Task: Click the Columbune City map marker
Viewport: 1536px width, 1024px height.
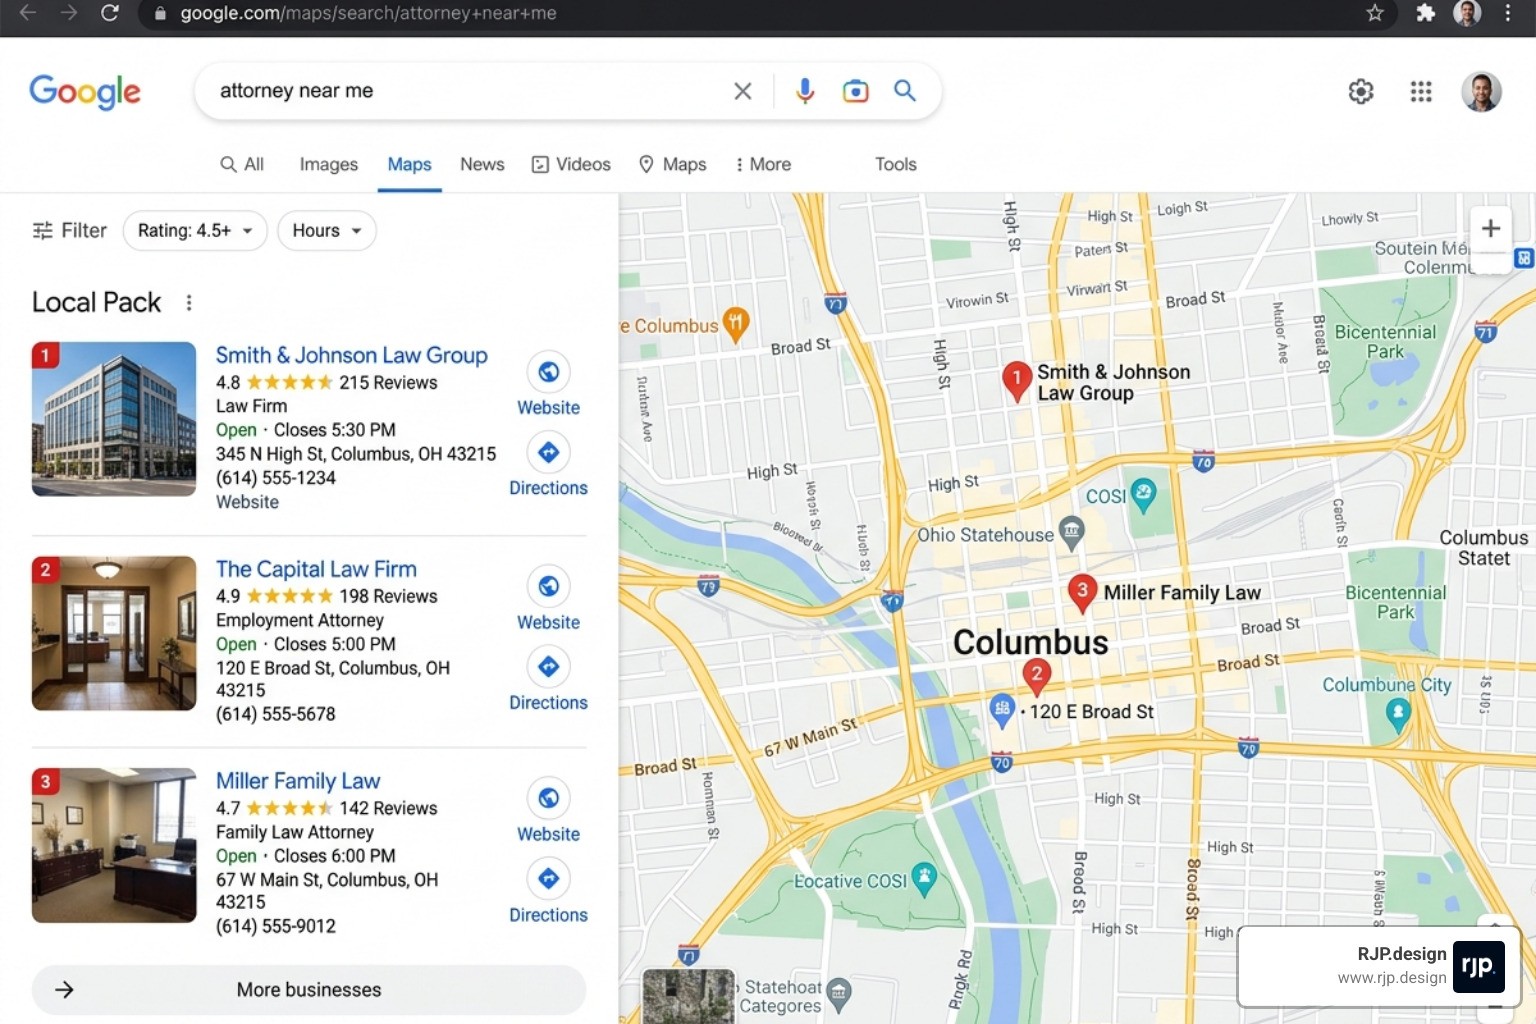Action: point(1398,714)
